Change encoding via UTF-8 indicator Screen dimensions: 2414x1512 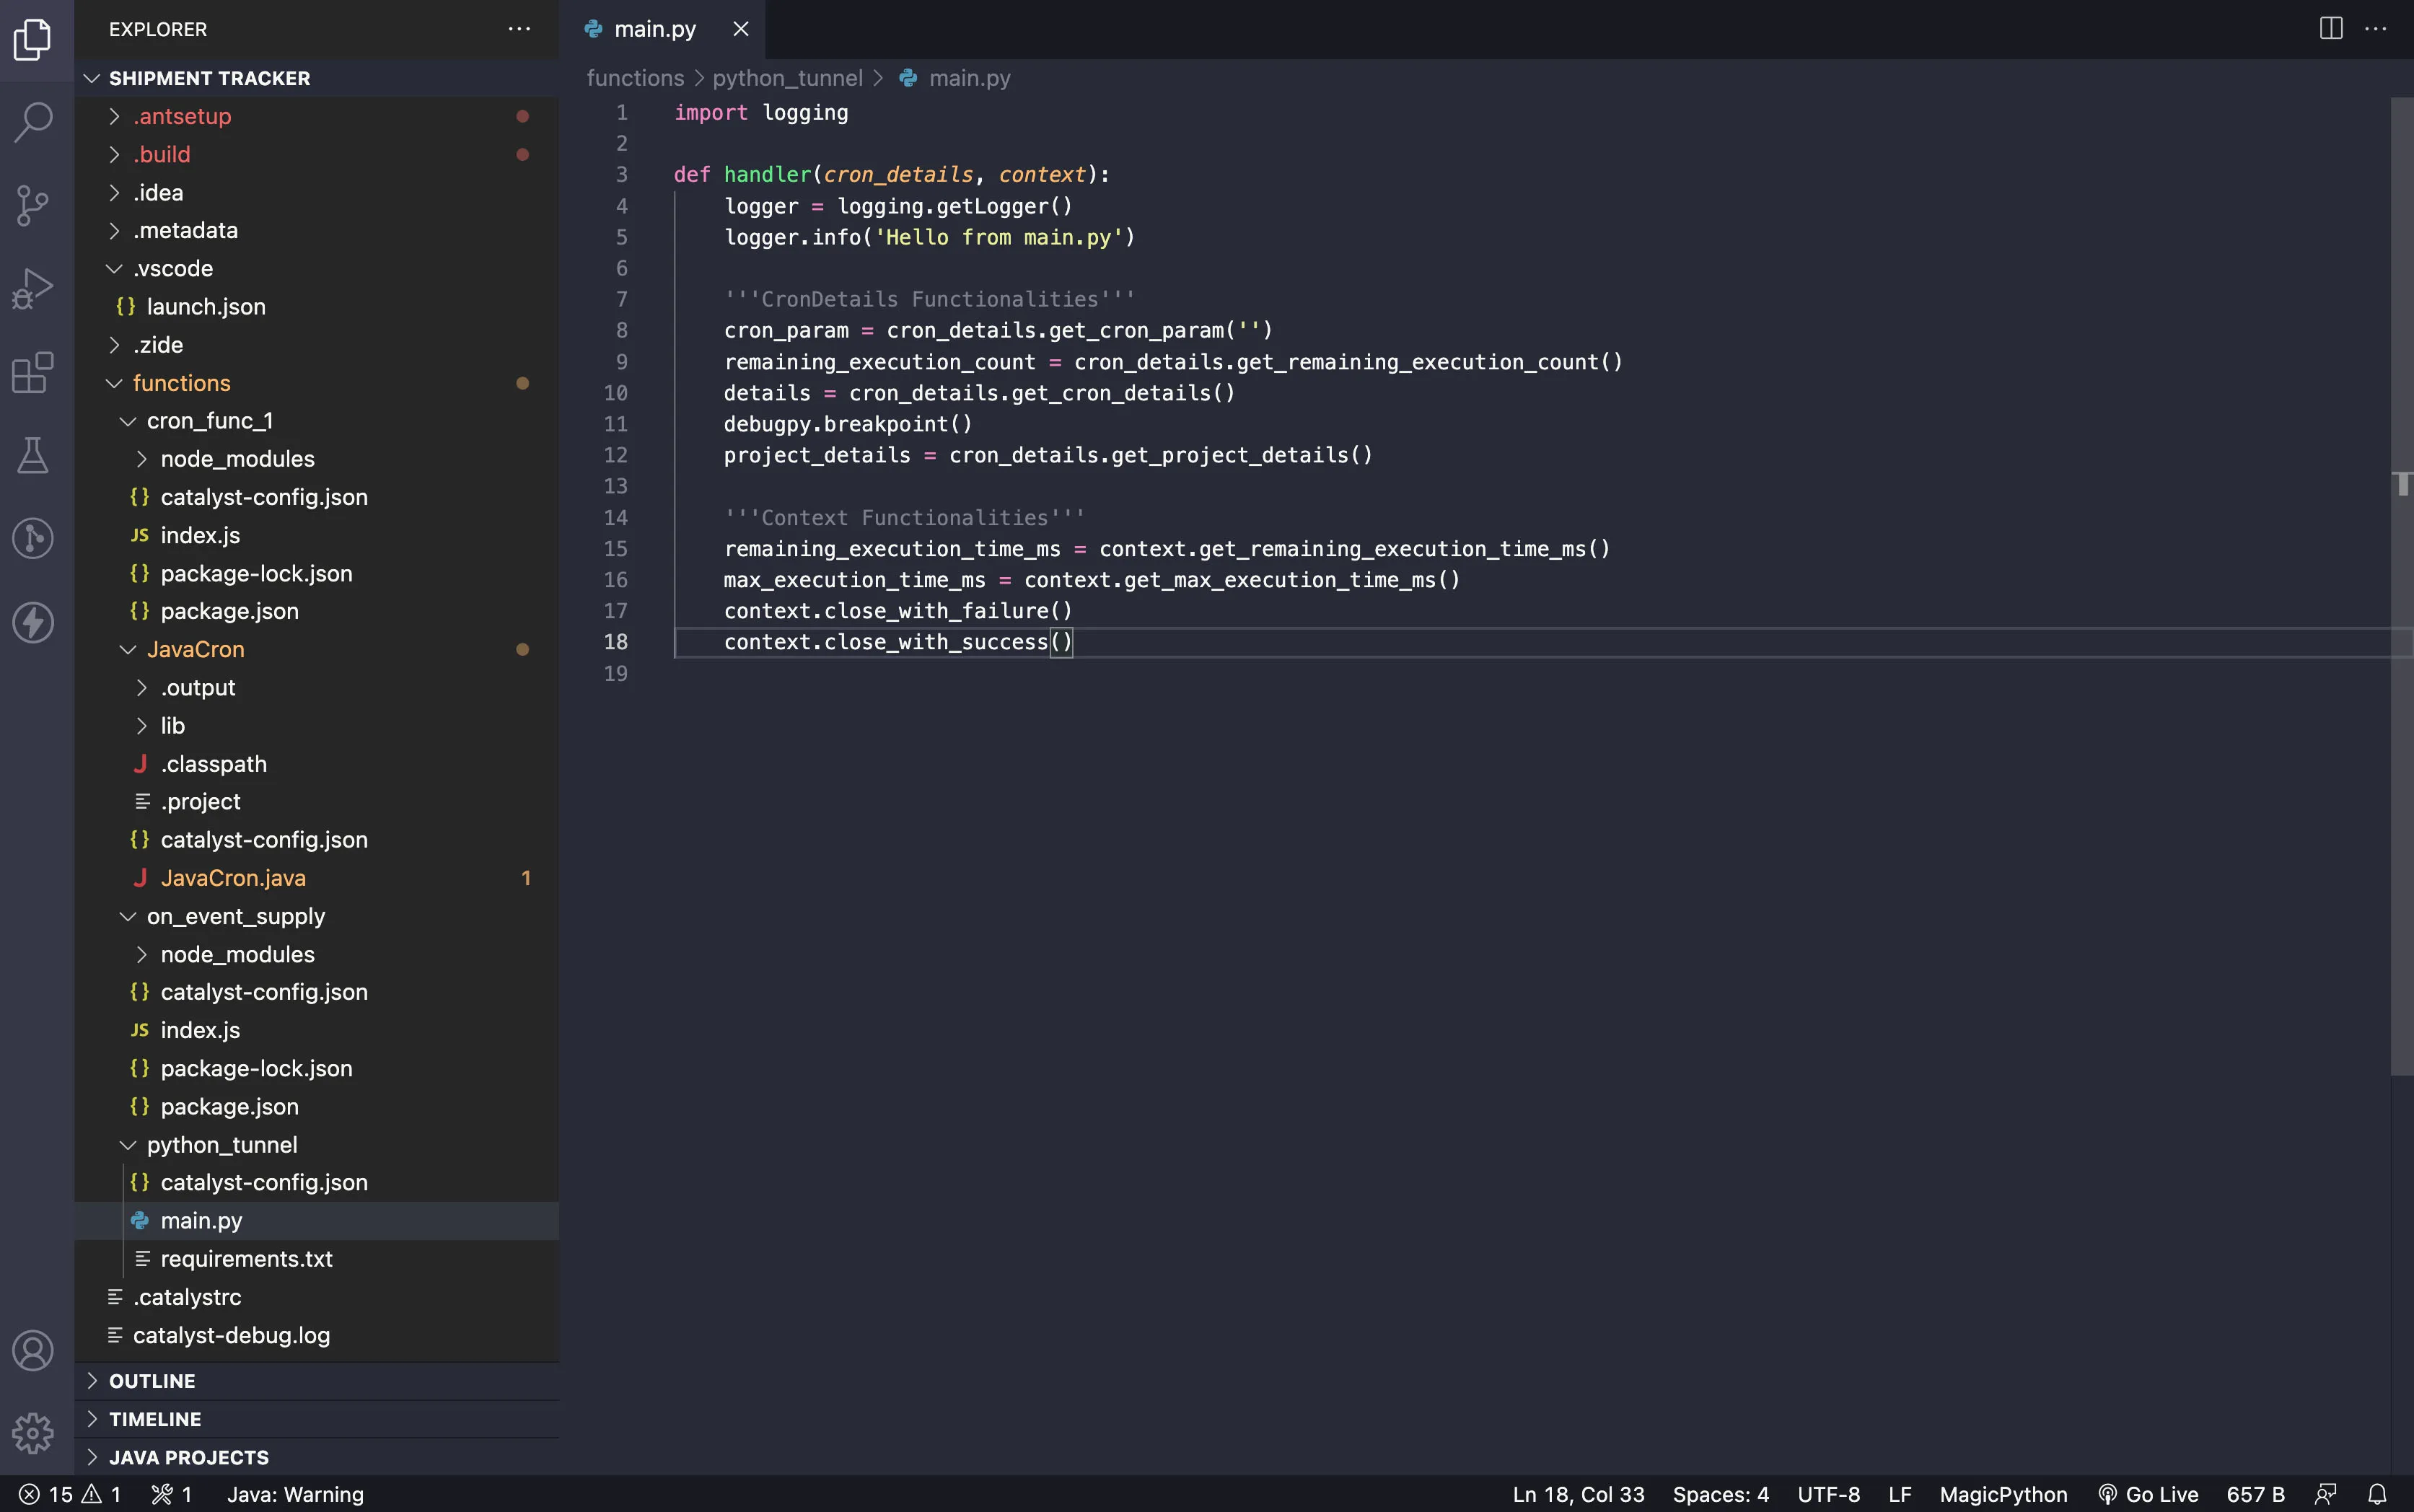(1828, 1494)
